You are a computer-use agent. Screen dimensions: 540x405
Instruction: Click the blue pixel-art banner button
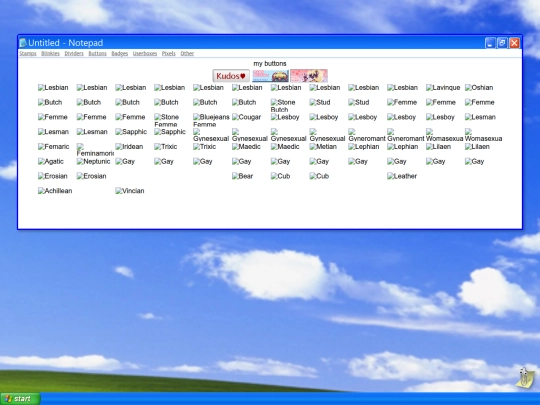point(270,76)
